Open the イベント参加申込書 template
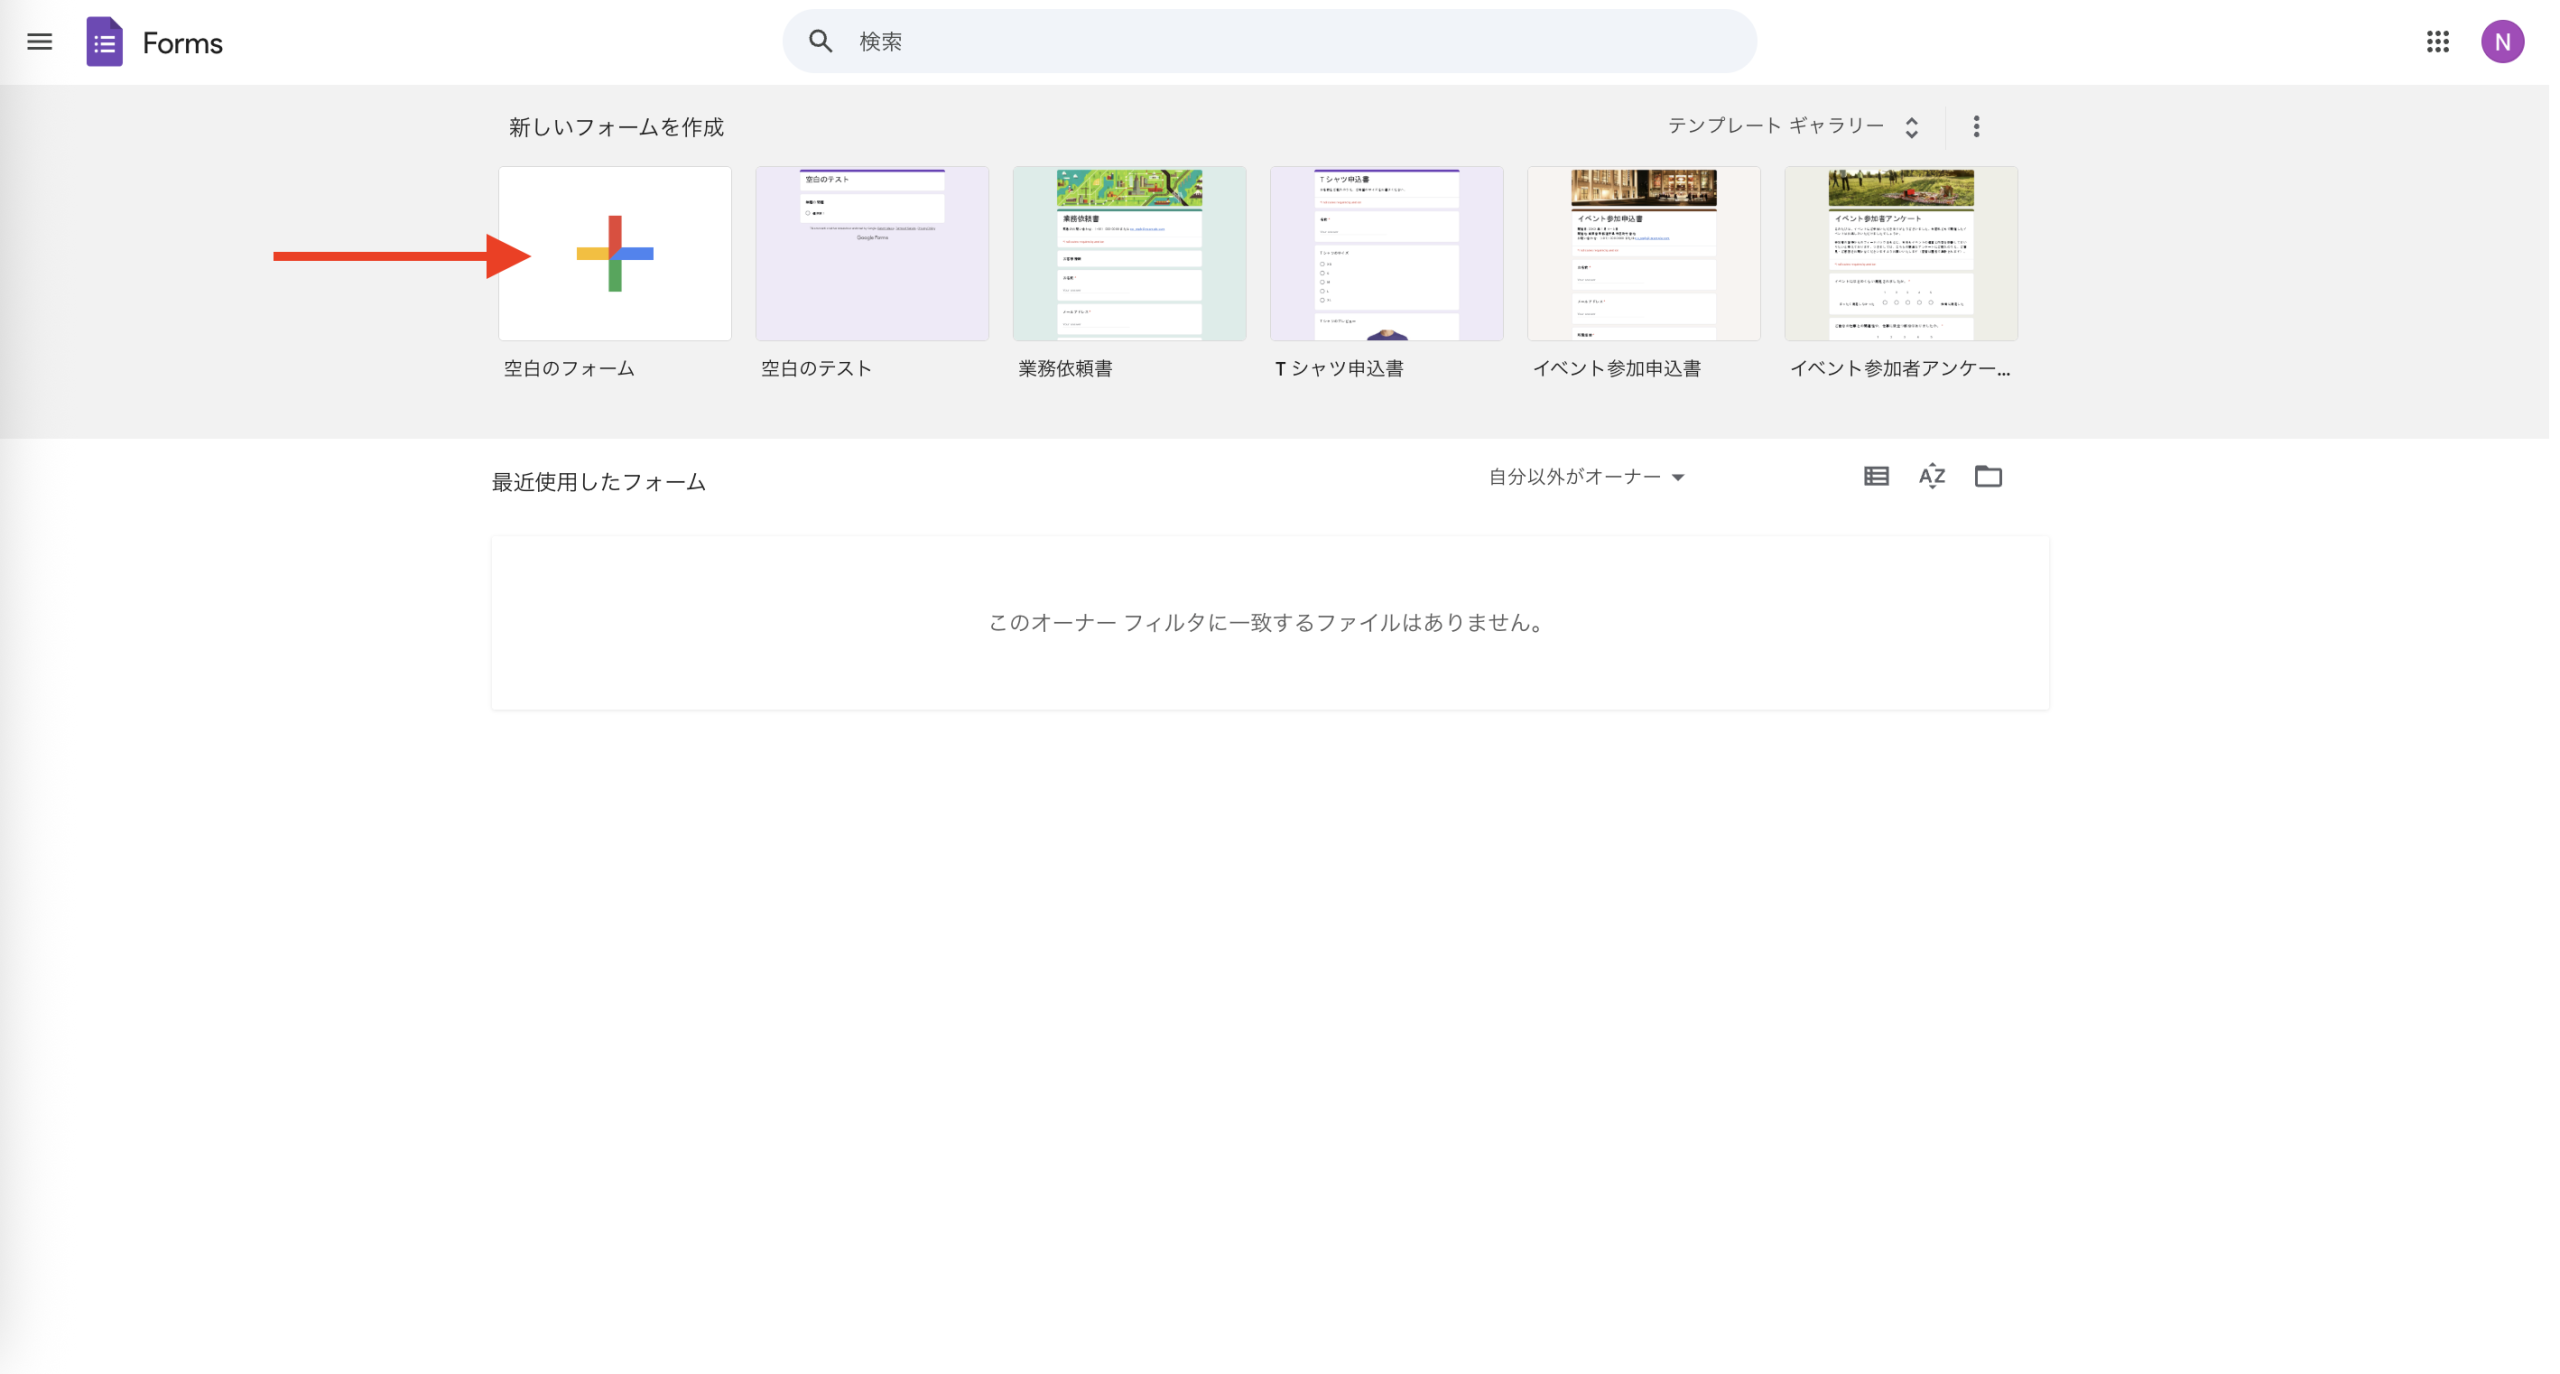 point(1642,253)
